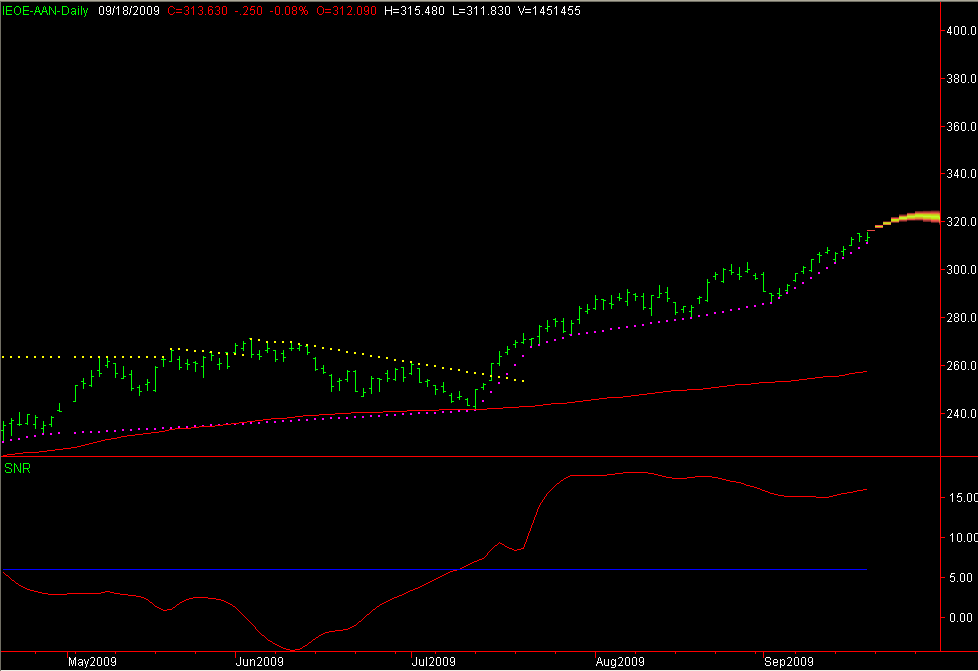978x671 pixels.
Task: Click the Jul2009 time axis label
Action: click(434, 662)
